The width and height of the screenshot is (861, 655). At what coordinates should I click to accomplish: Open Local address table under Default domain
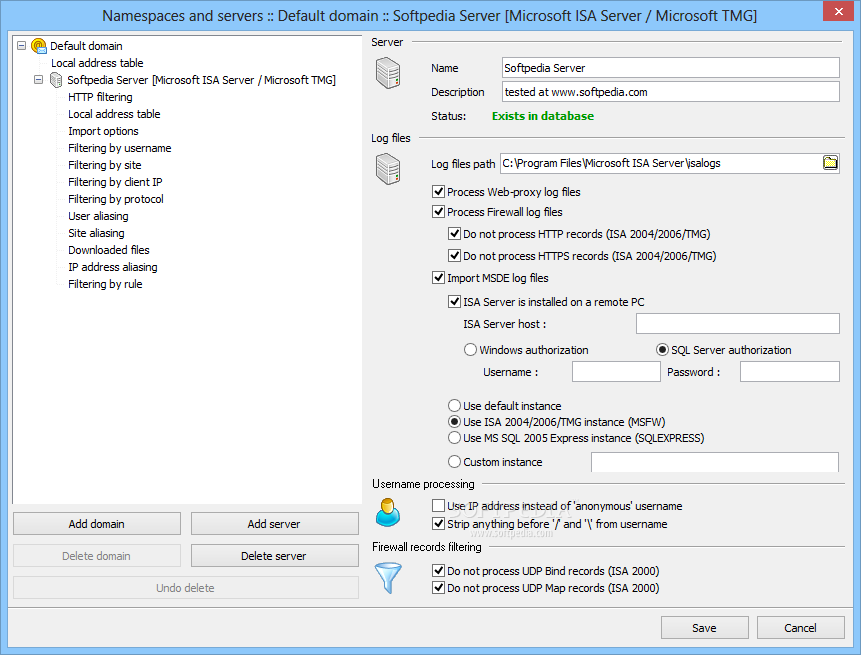click(97, 63)
